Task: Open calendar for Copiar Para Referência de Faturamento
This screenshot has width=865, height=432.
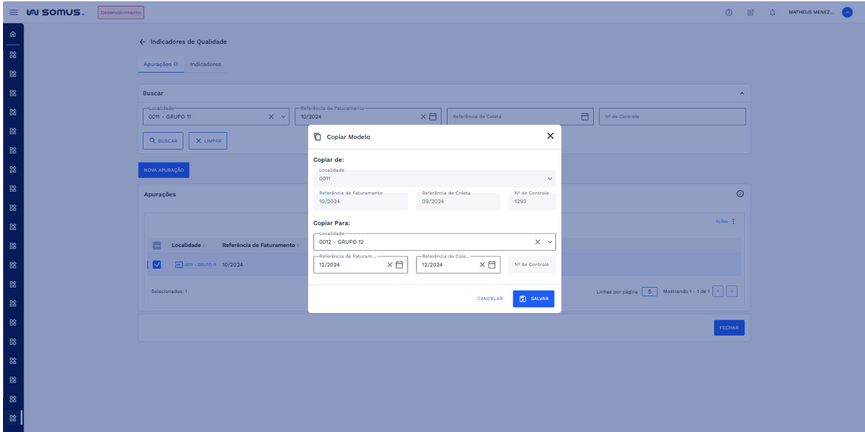Action: (x=399, y=265)
